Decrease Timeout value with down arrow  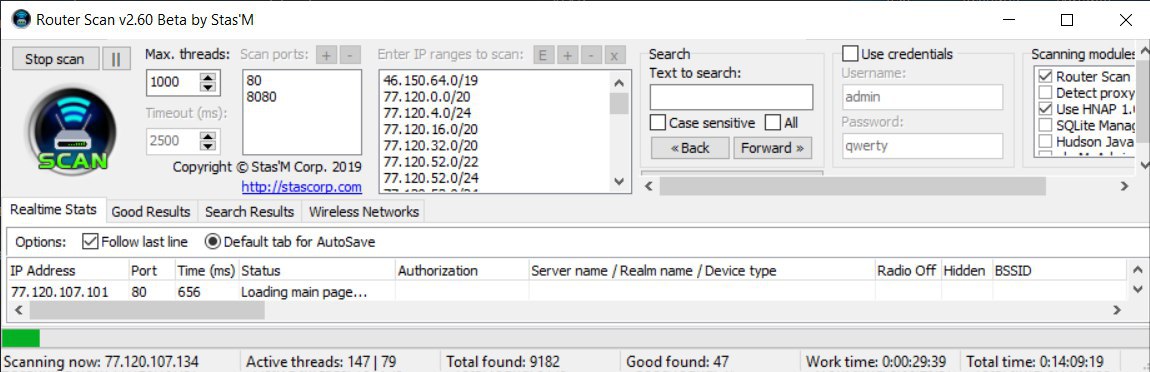pyautogui.click(x=208, y=146)
